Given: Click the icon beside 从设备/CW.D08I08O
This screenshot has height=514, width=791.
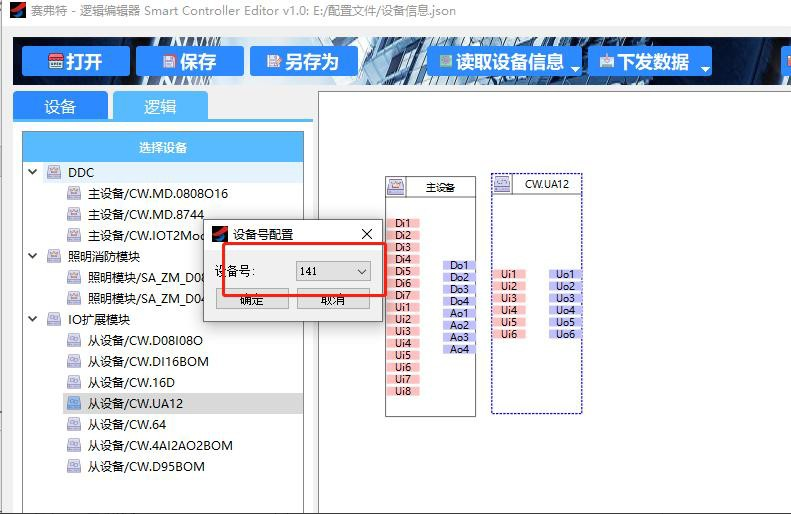Looking at the screenshot, I should (74, 341).
